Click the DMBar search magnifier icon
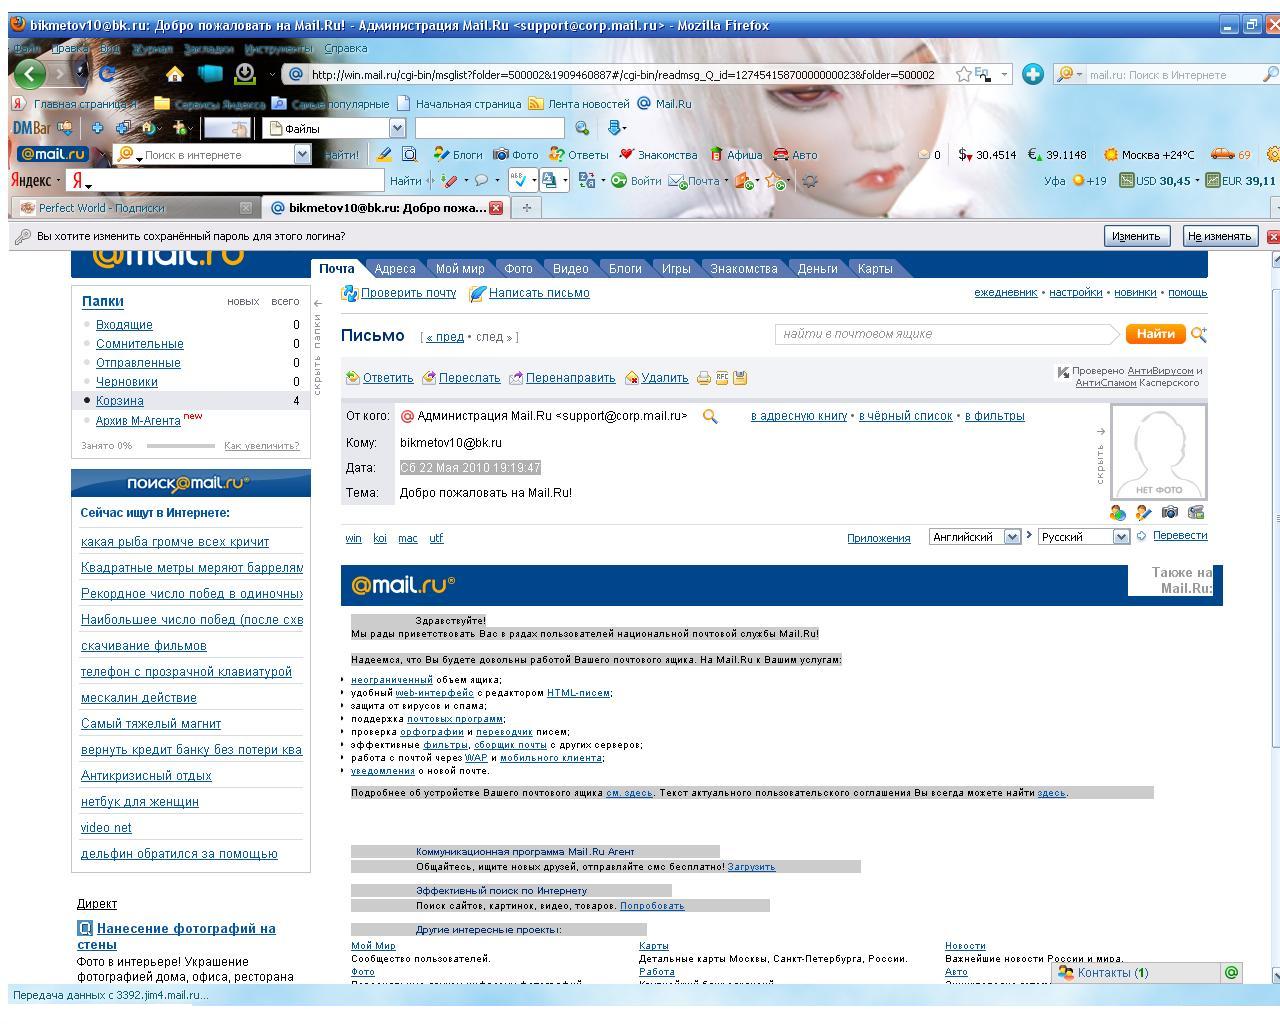 click(582, 128)
